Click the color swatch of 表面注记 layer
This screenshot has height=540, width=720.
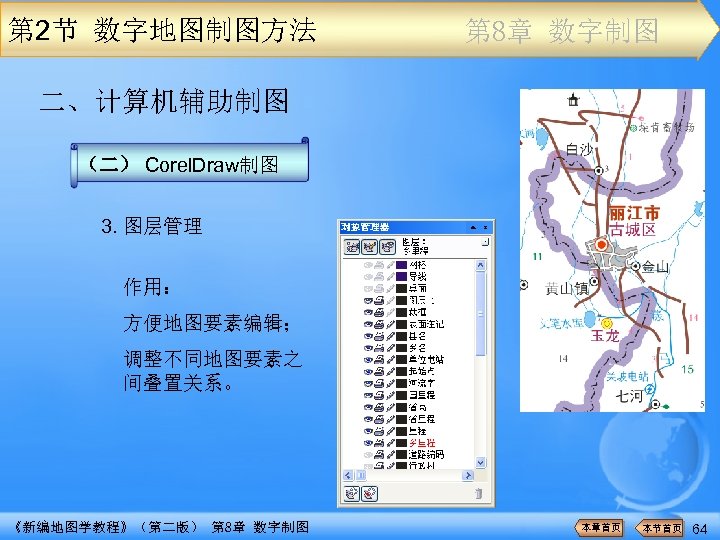point(402,324)
